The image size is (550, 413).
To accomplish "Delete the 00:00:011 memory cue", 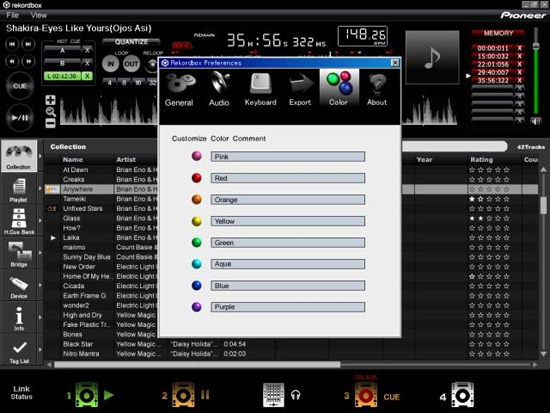I will 519,48.
